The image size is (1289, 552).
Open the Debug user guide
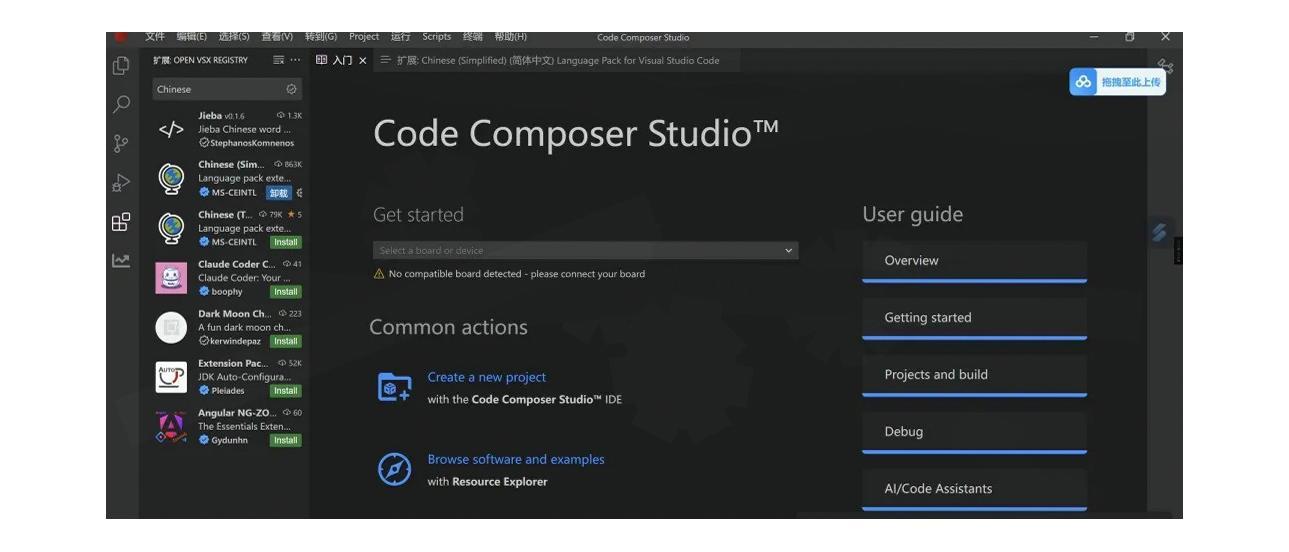(x=974, y=432)
